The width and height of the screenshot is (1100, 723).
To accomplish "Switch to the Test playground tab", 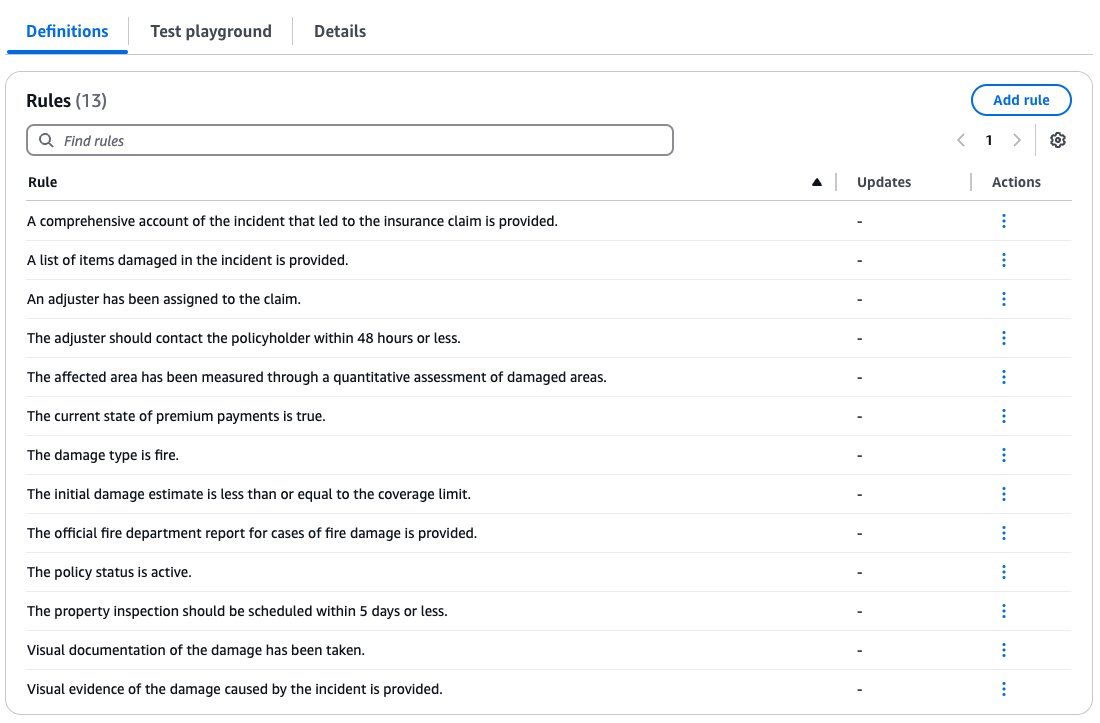I will 210,31.
